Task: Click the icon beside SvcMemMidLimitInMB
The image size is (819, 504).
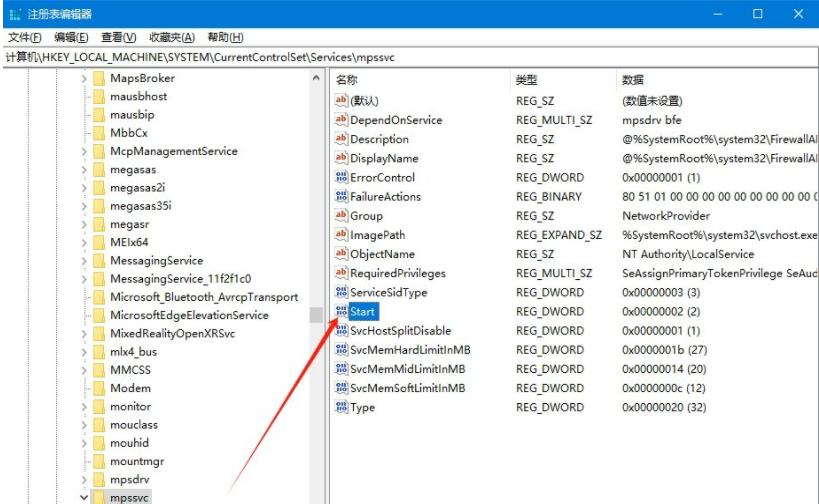Action: pyautogui.click(x=341, y=369)
